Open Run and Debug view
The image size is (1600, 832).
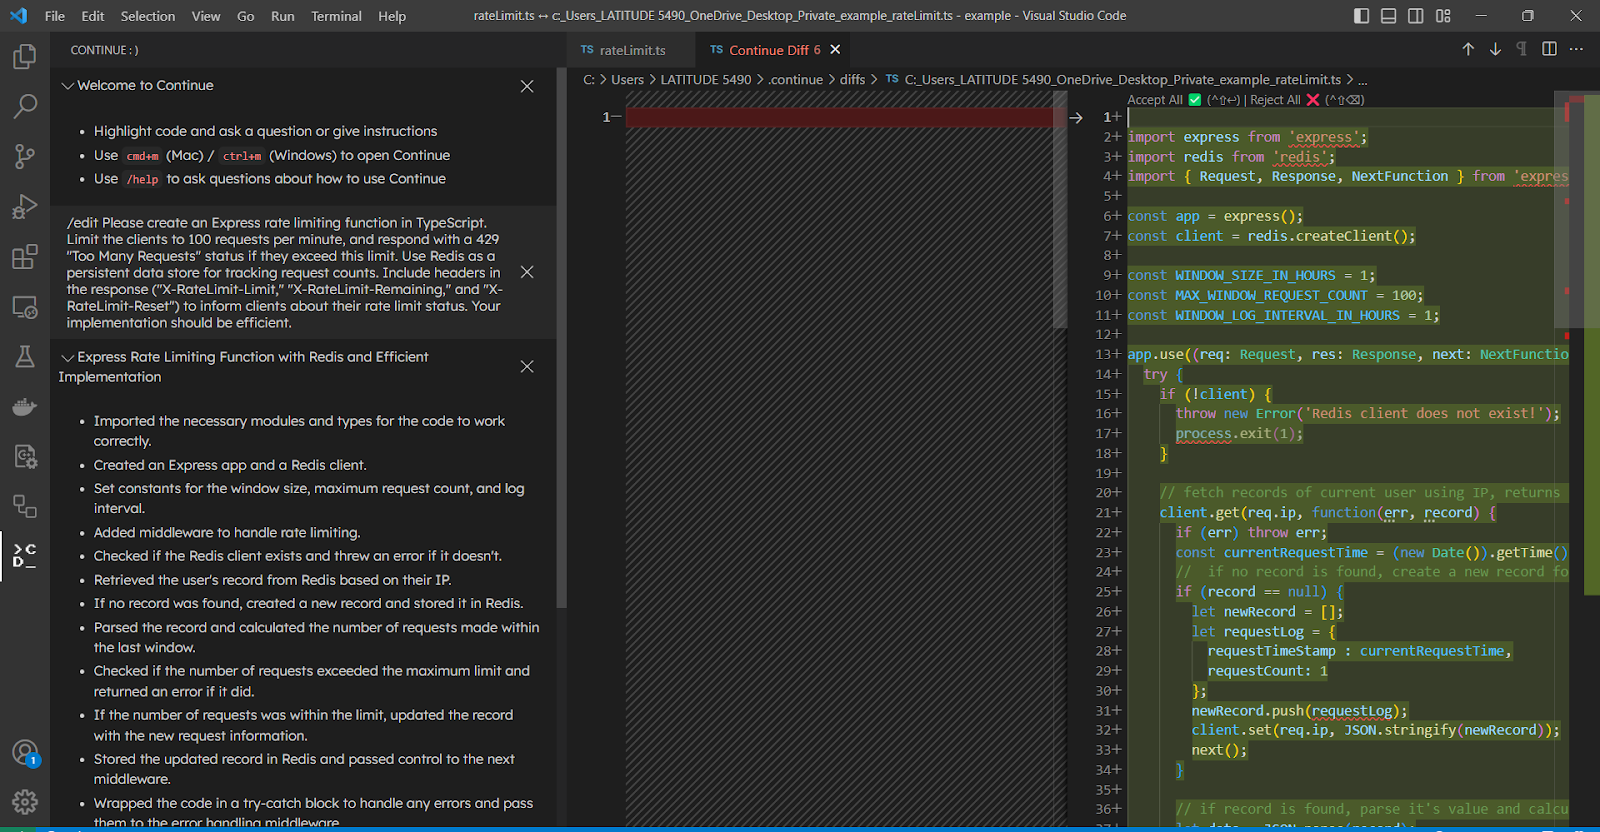(x=25, y=206)
